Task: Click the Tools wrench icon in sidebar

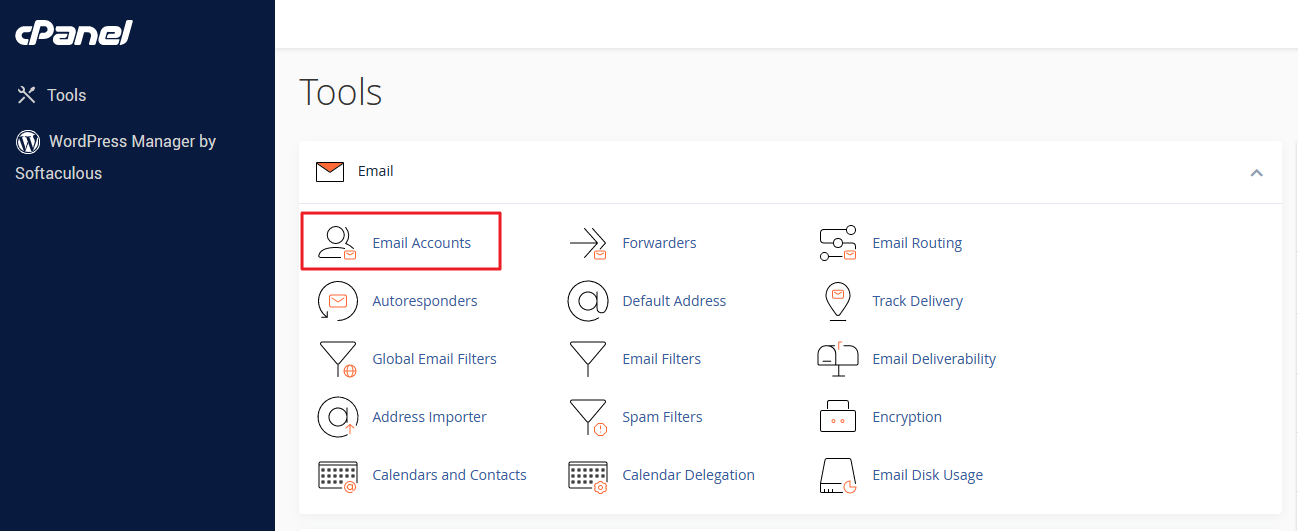Action: [x=27, y=95]
